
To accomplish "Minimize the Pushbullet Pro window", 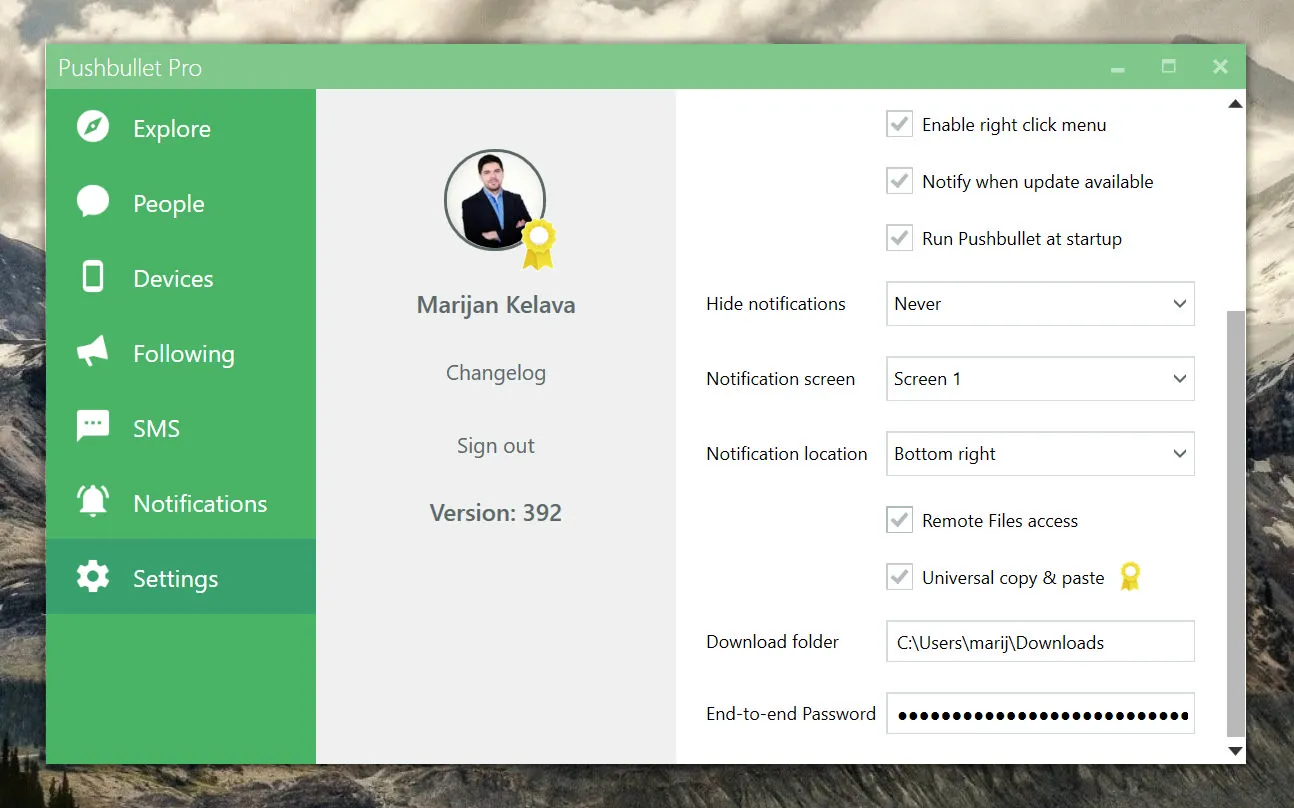I will click(1118, 68).
